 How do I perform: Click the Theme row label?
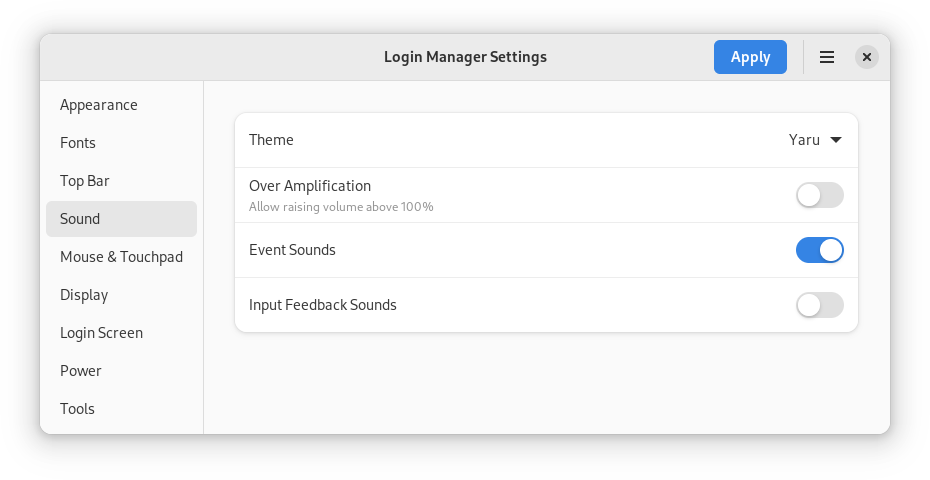[x=271, y=140]
